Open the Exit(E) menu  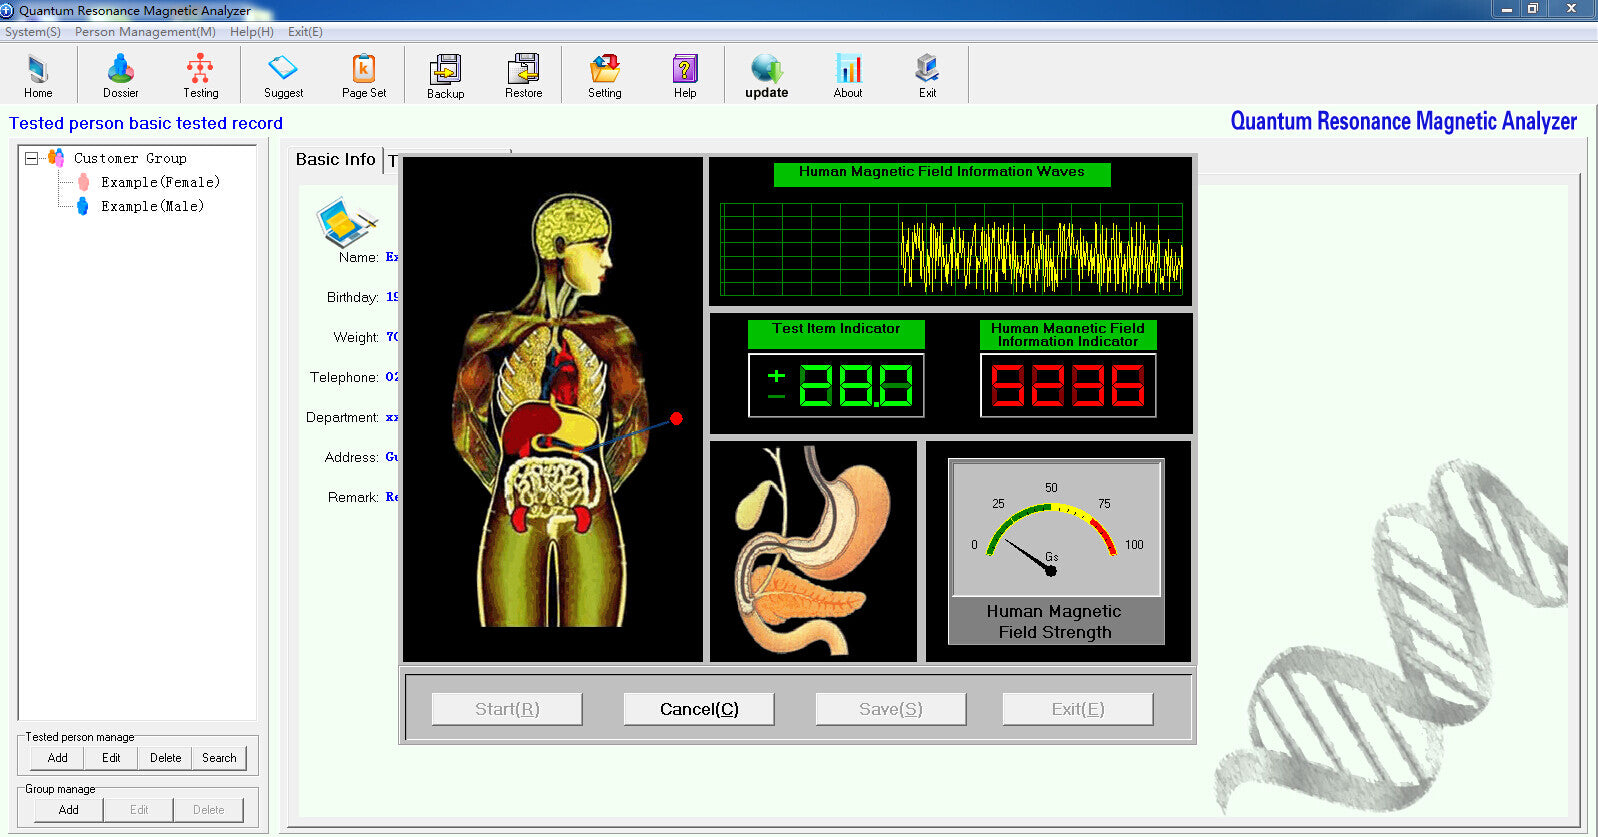(305, 32)
